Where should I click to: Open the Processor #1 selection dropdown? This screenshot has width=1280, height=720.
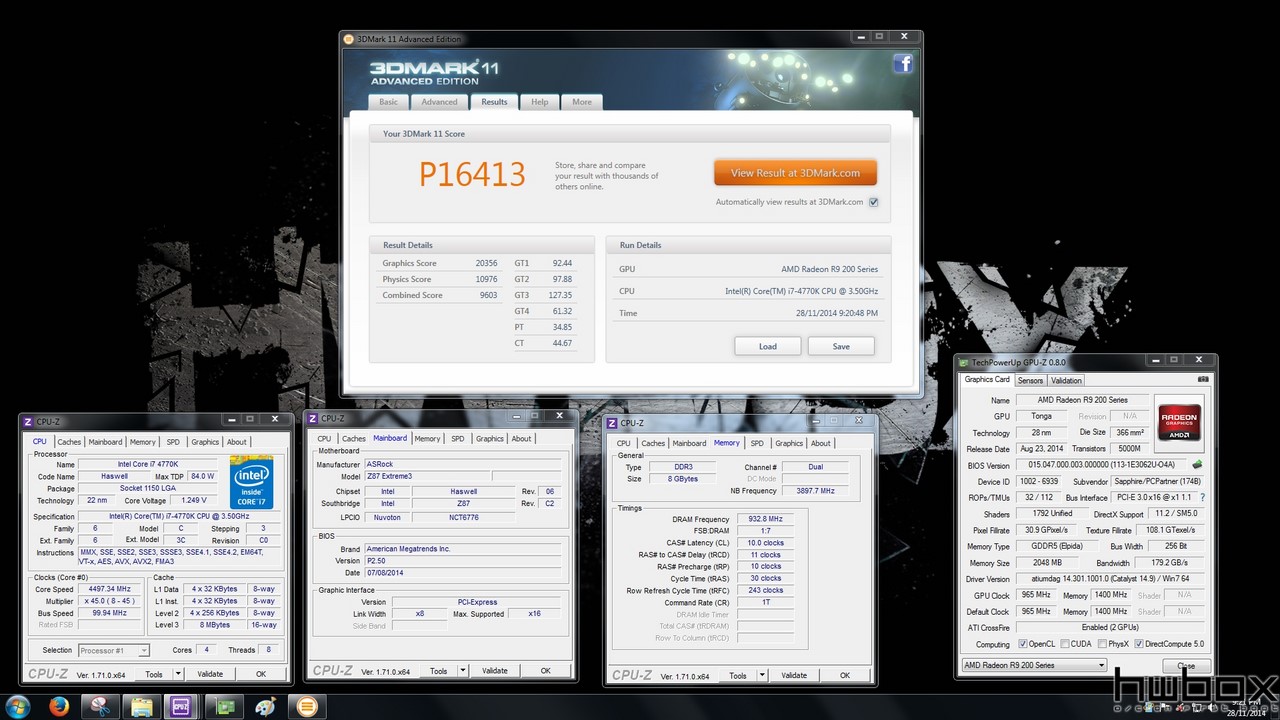point(113,650)
